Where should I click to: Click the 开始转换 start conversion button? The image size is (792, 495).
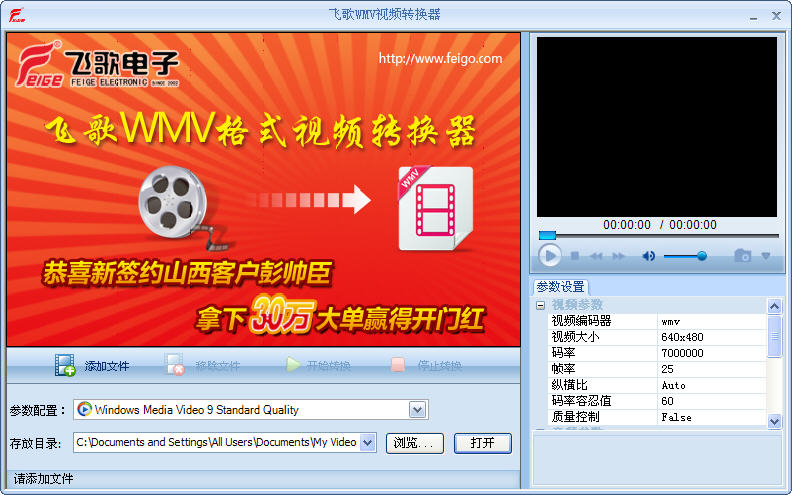pos(318,365)
